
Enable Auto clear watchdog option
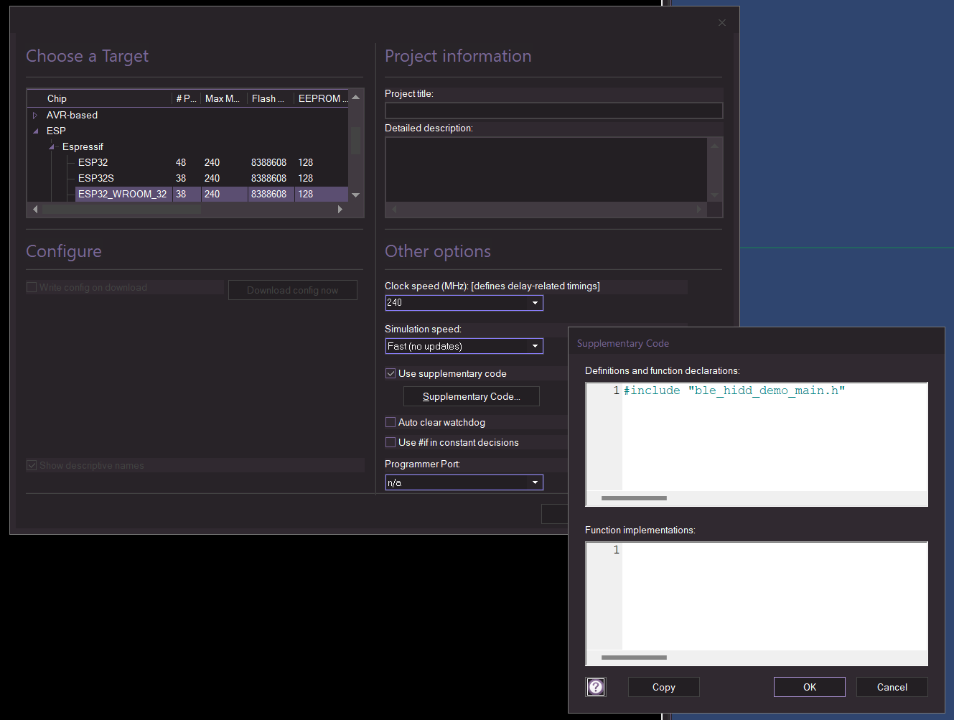pyautogui.click(x=391, y=422)
